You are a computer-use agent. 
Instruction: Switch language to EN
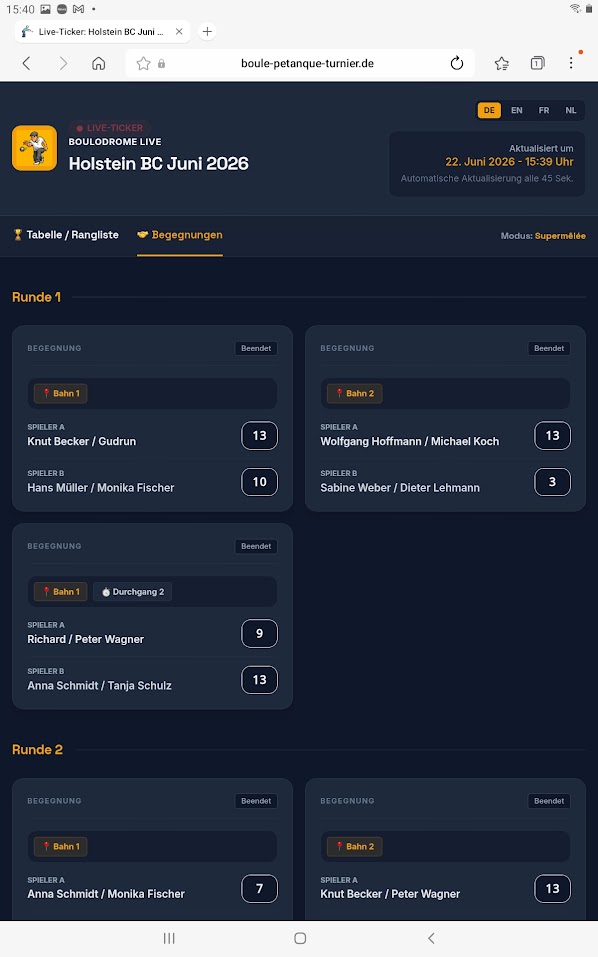(517, 110)
